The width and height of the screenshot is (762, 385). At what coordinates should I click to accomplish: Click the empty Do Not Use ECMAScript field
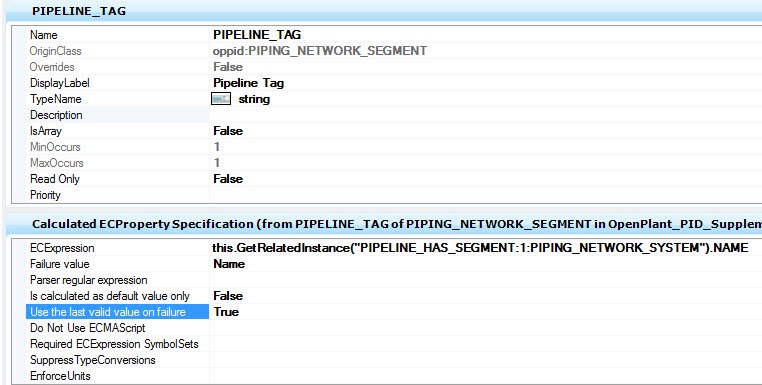coord(486,328)
